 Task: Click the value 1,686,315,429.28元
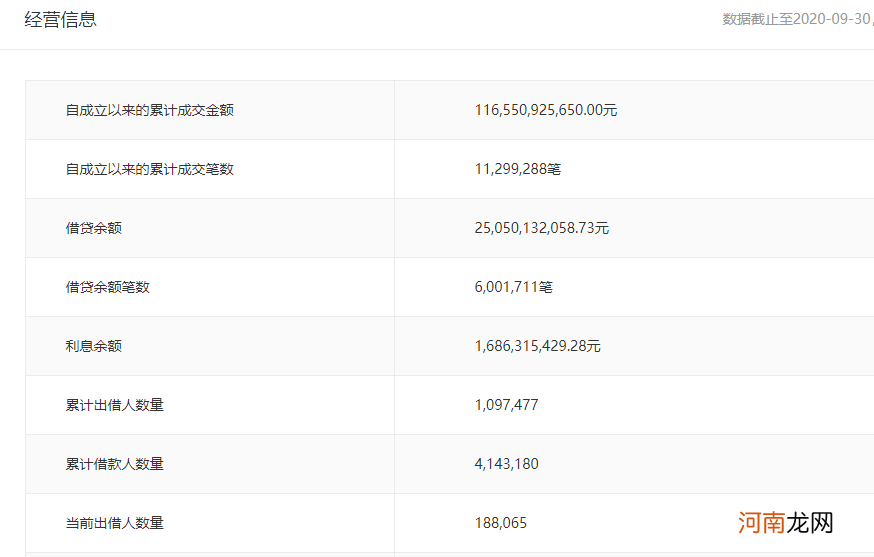(537, 346)
